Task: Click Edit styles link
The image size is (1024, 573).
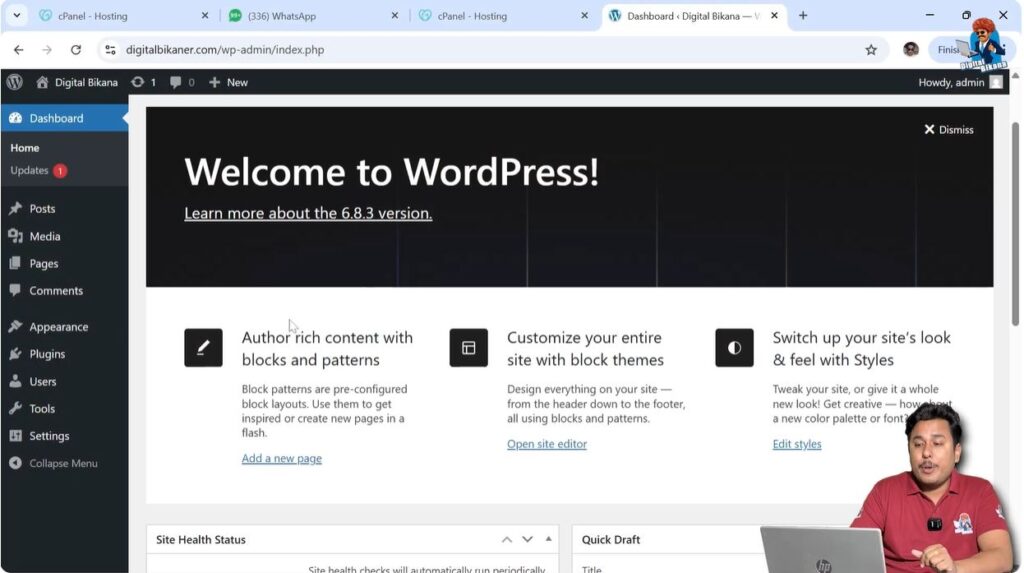Action: coord(797,444)
